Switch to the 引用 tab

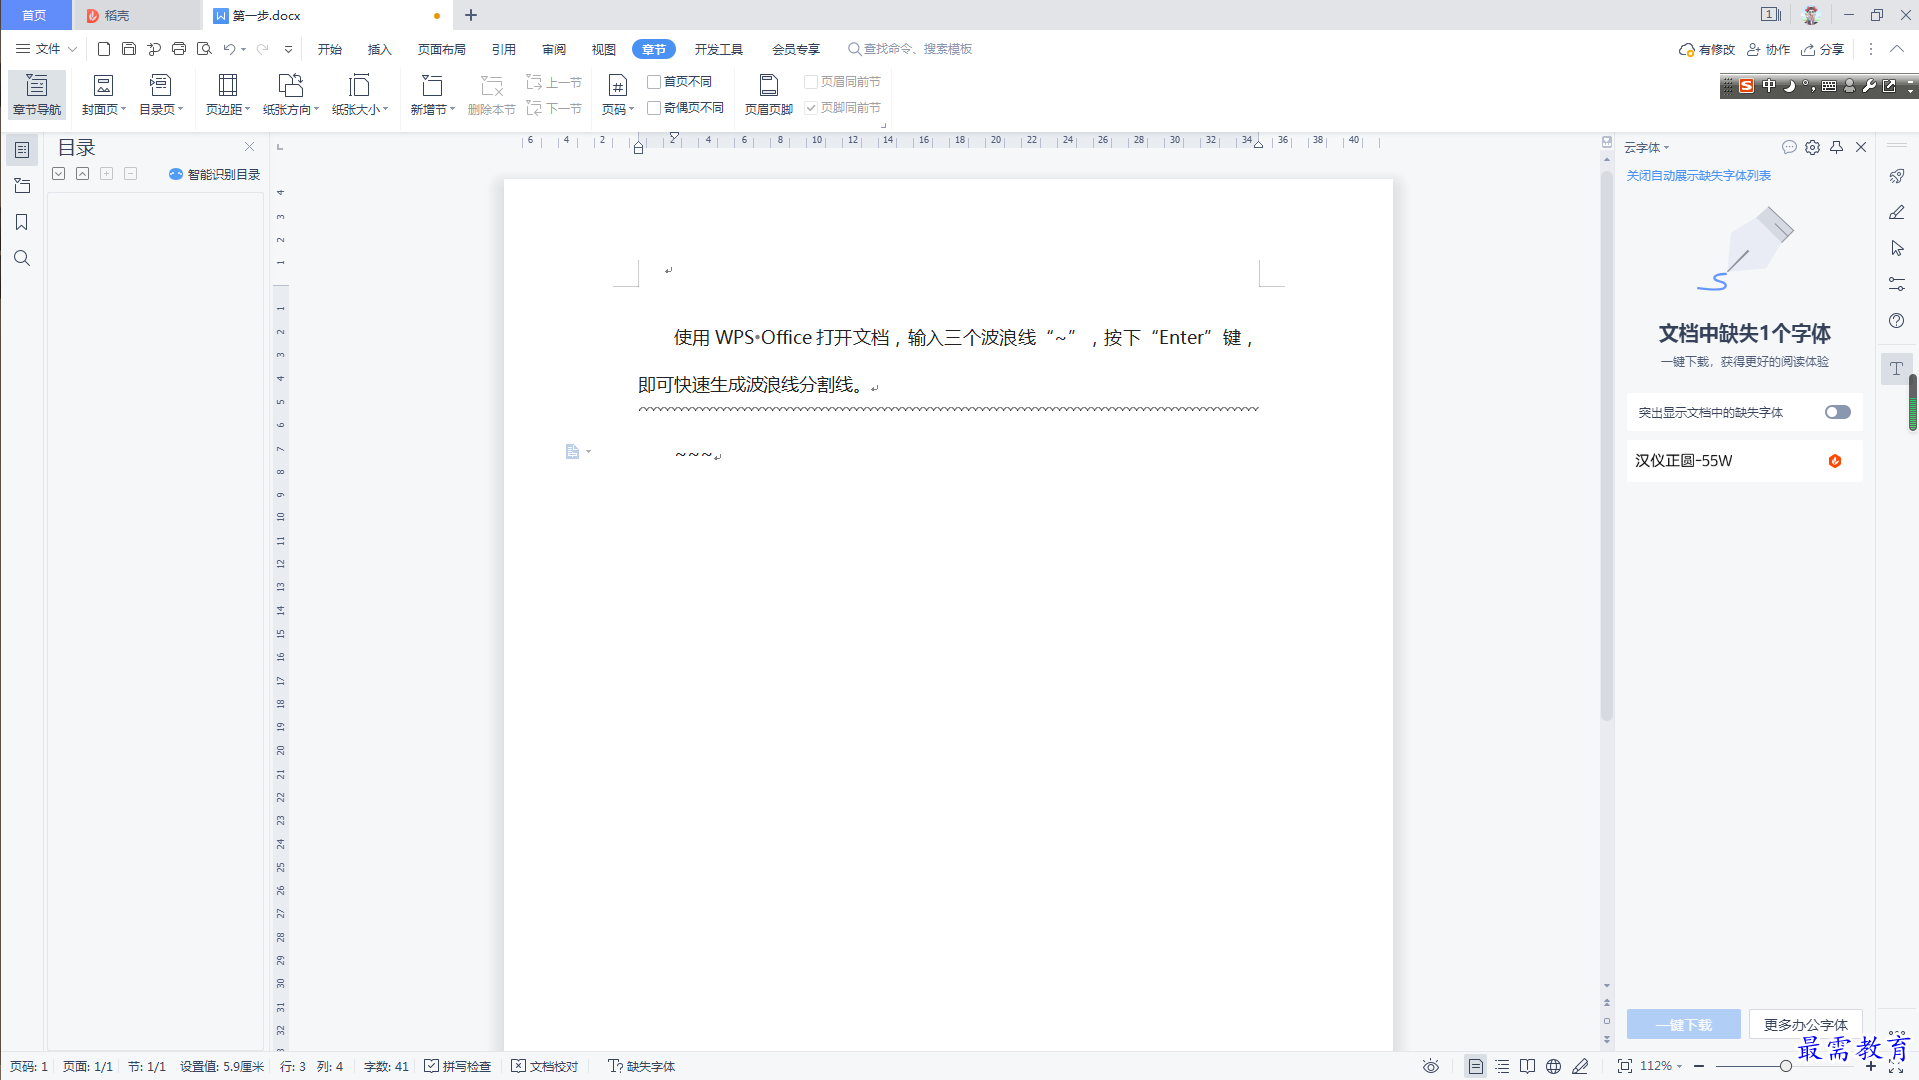tap(503, 49)
